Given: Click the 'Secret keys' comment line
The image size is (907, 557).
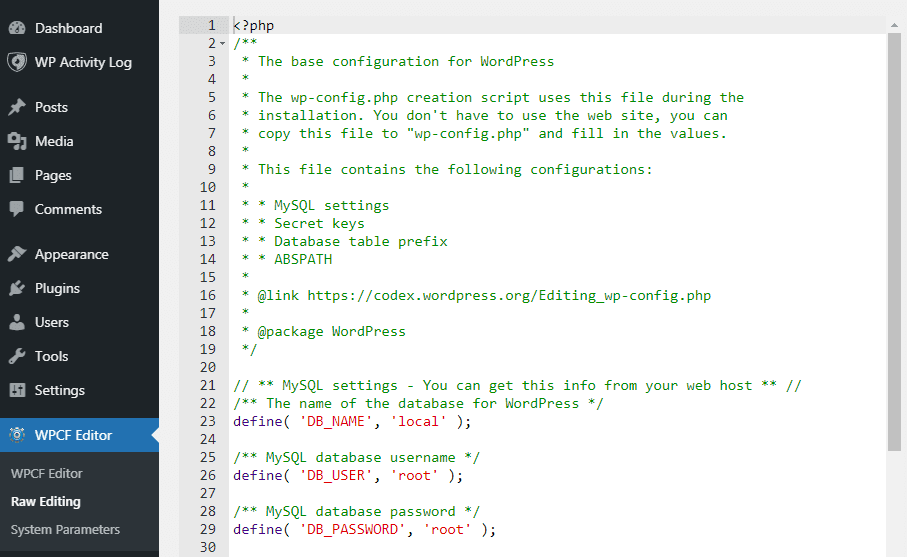Looking at the screenshot, I should pos(319,223).
